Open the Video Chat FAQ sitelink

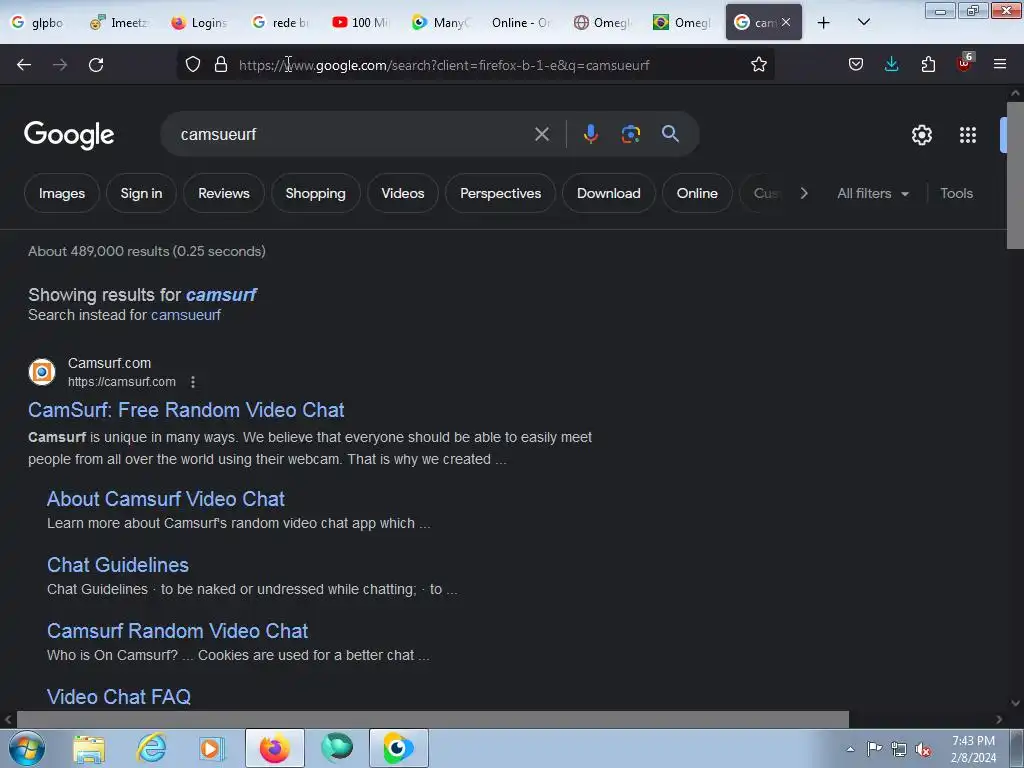tap(119, 697)
